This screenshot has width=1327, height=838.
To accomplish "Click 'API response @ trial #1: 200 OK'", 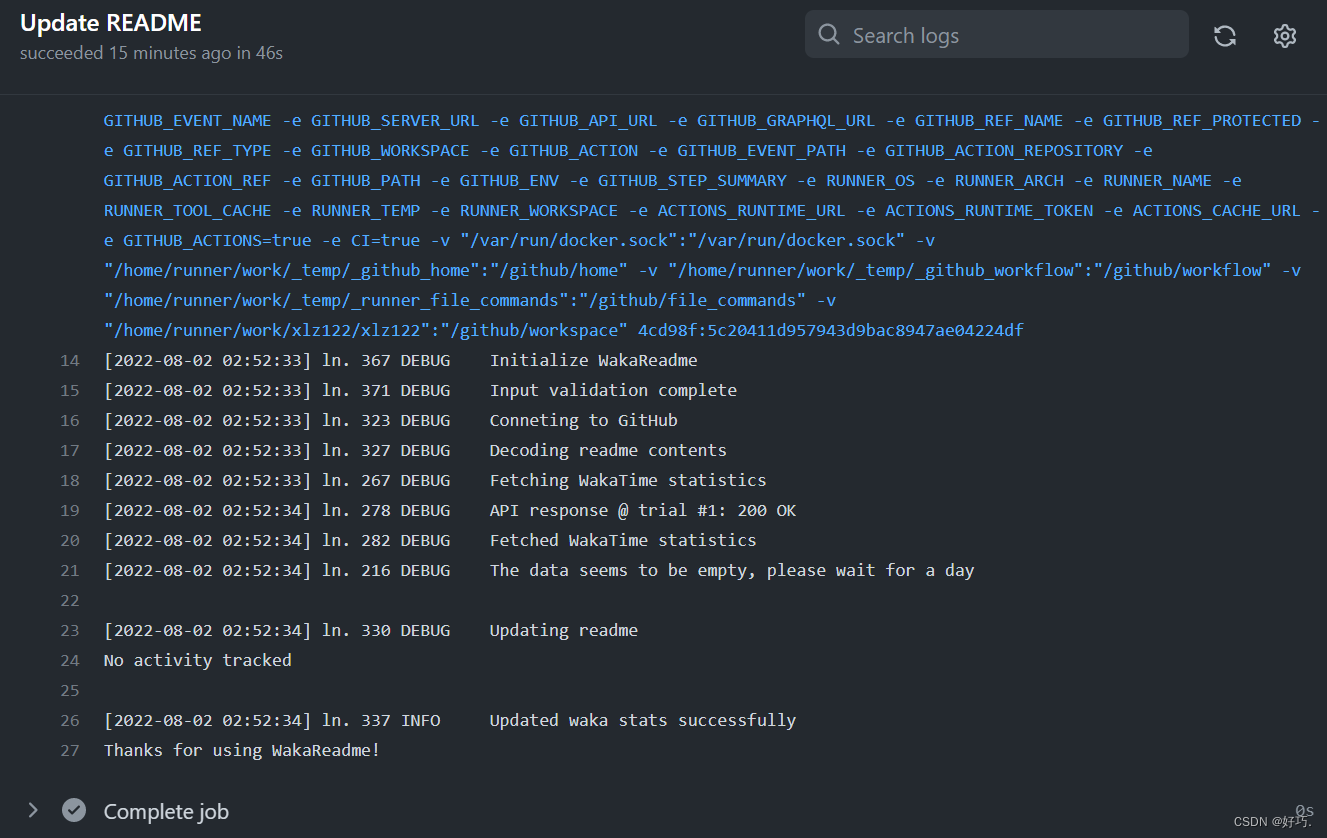I will [x=643, y=510].
